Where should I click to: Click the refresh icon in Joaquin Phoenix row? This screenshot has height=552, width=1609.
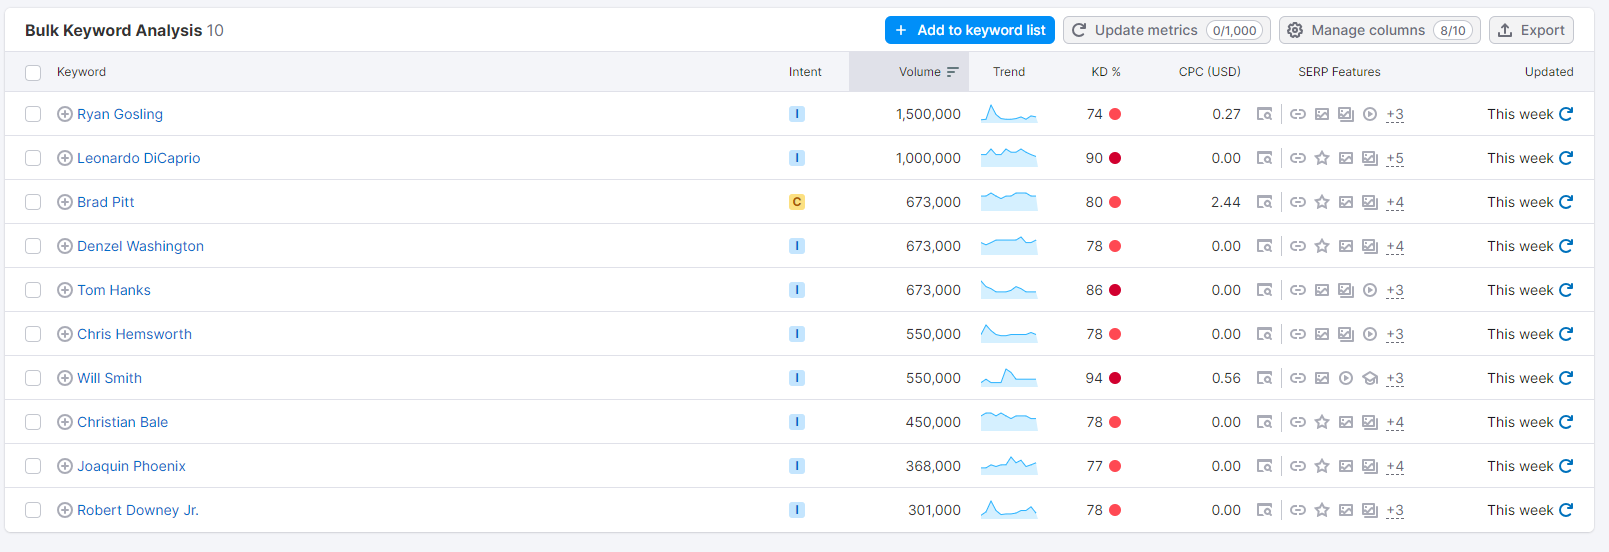click(x=1566, y=466)
